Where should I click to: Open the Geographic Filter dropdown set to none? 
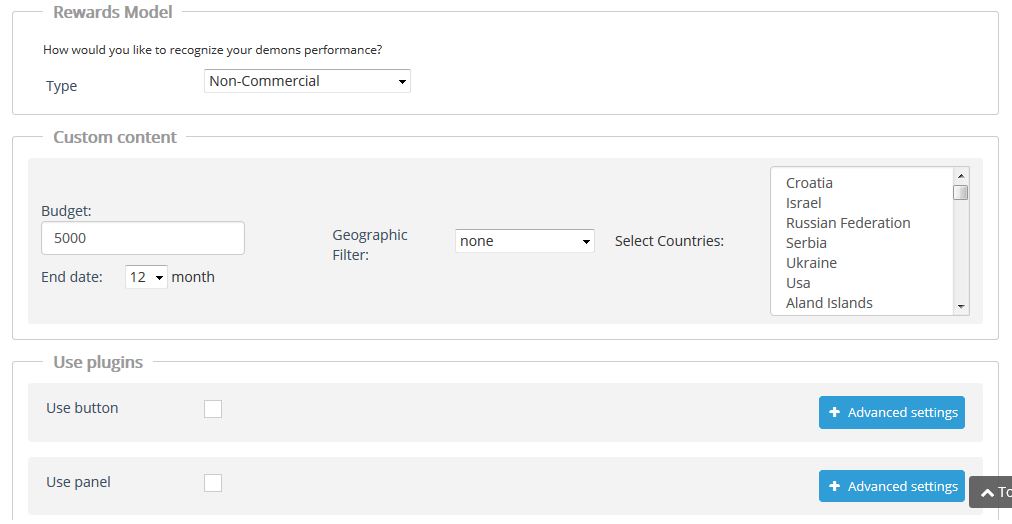[525, 241]
